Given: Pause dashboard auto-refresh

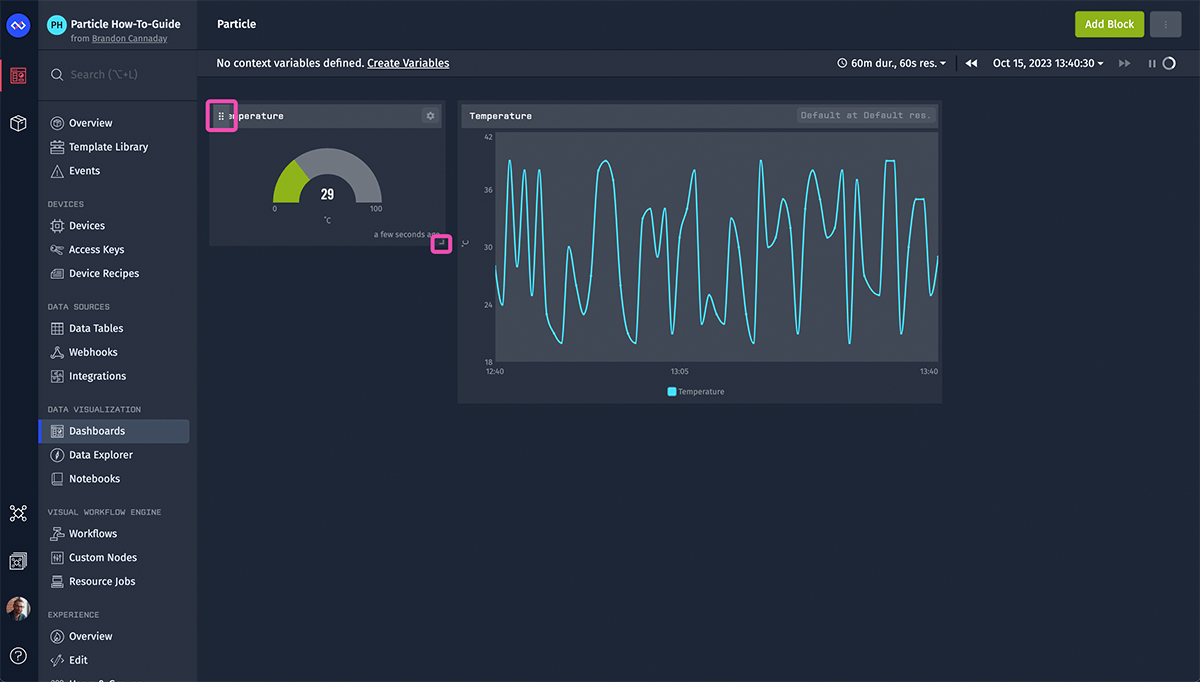Looking at the screenshot, I should 1152,63.
